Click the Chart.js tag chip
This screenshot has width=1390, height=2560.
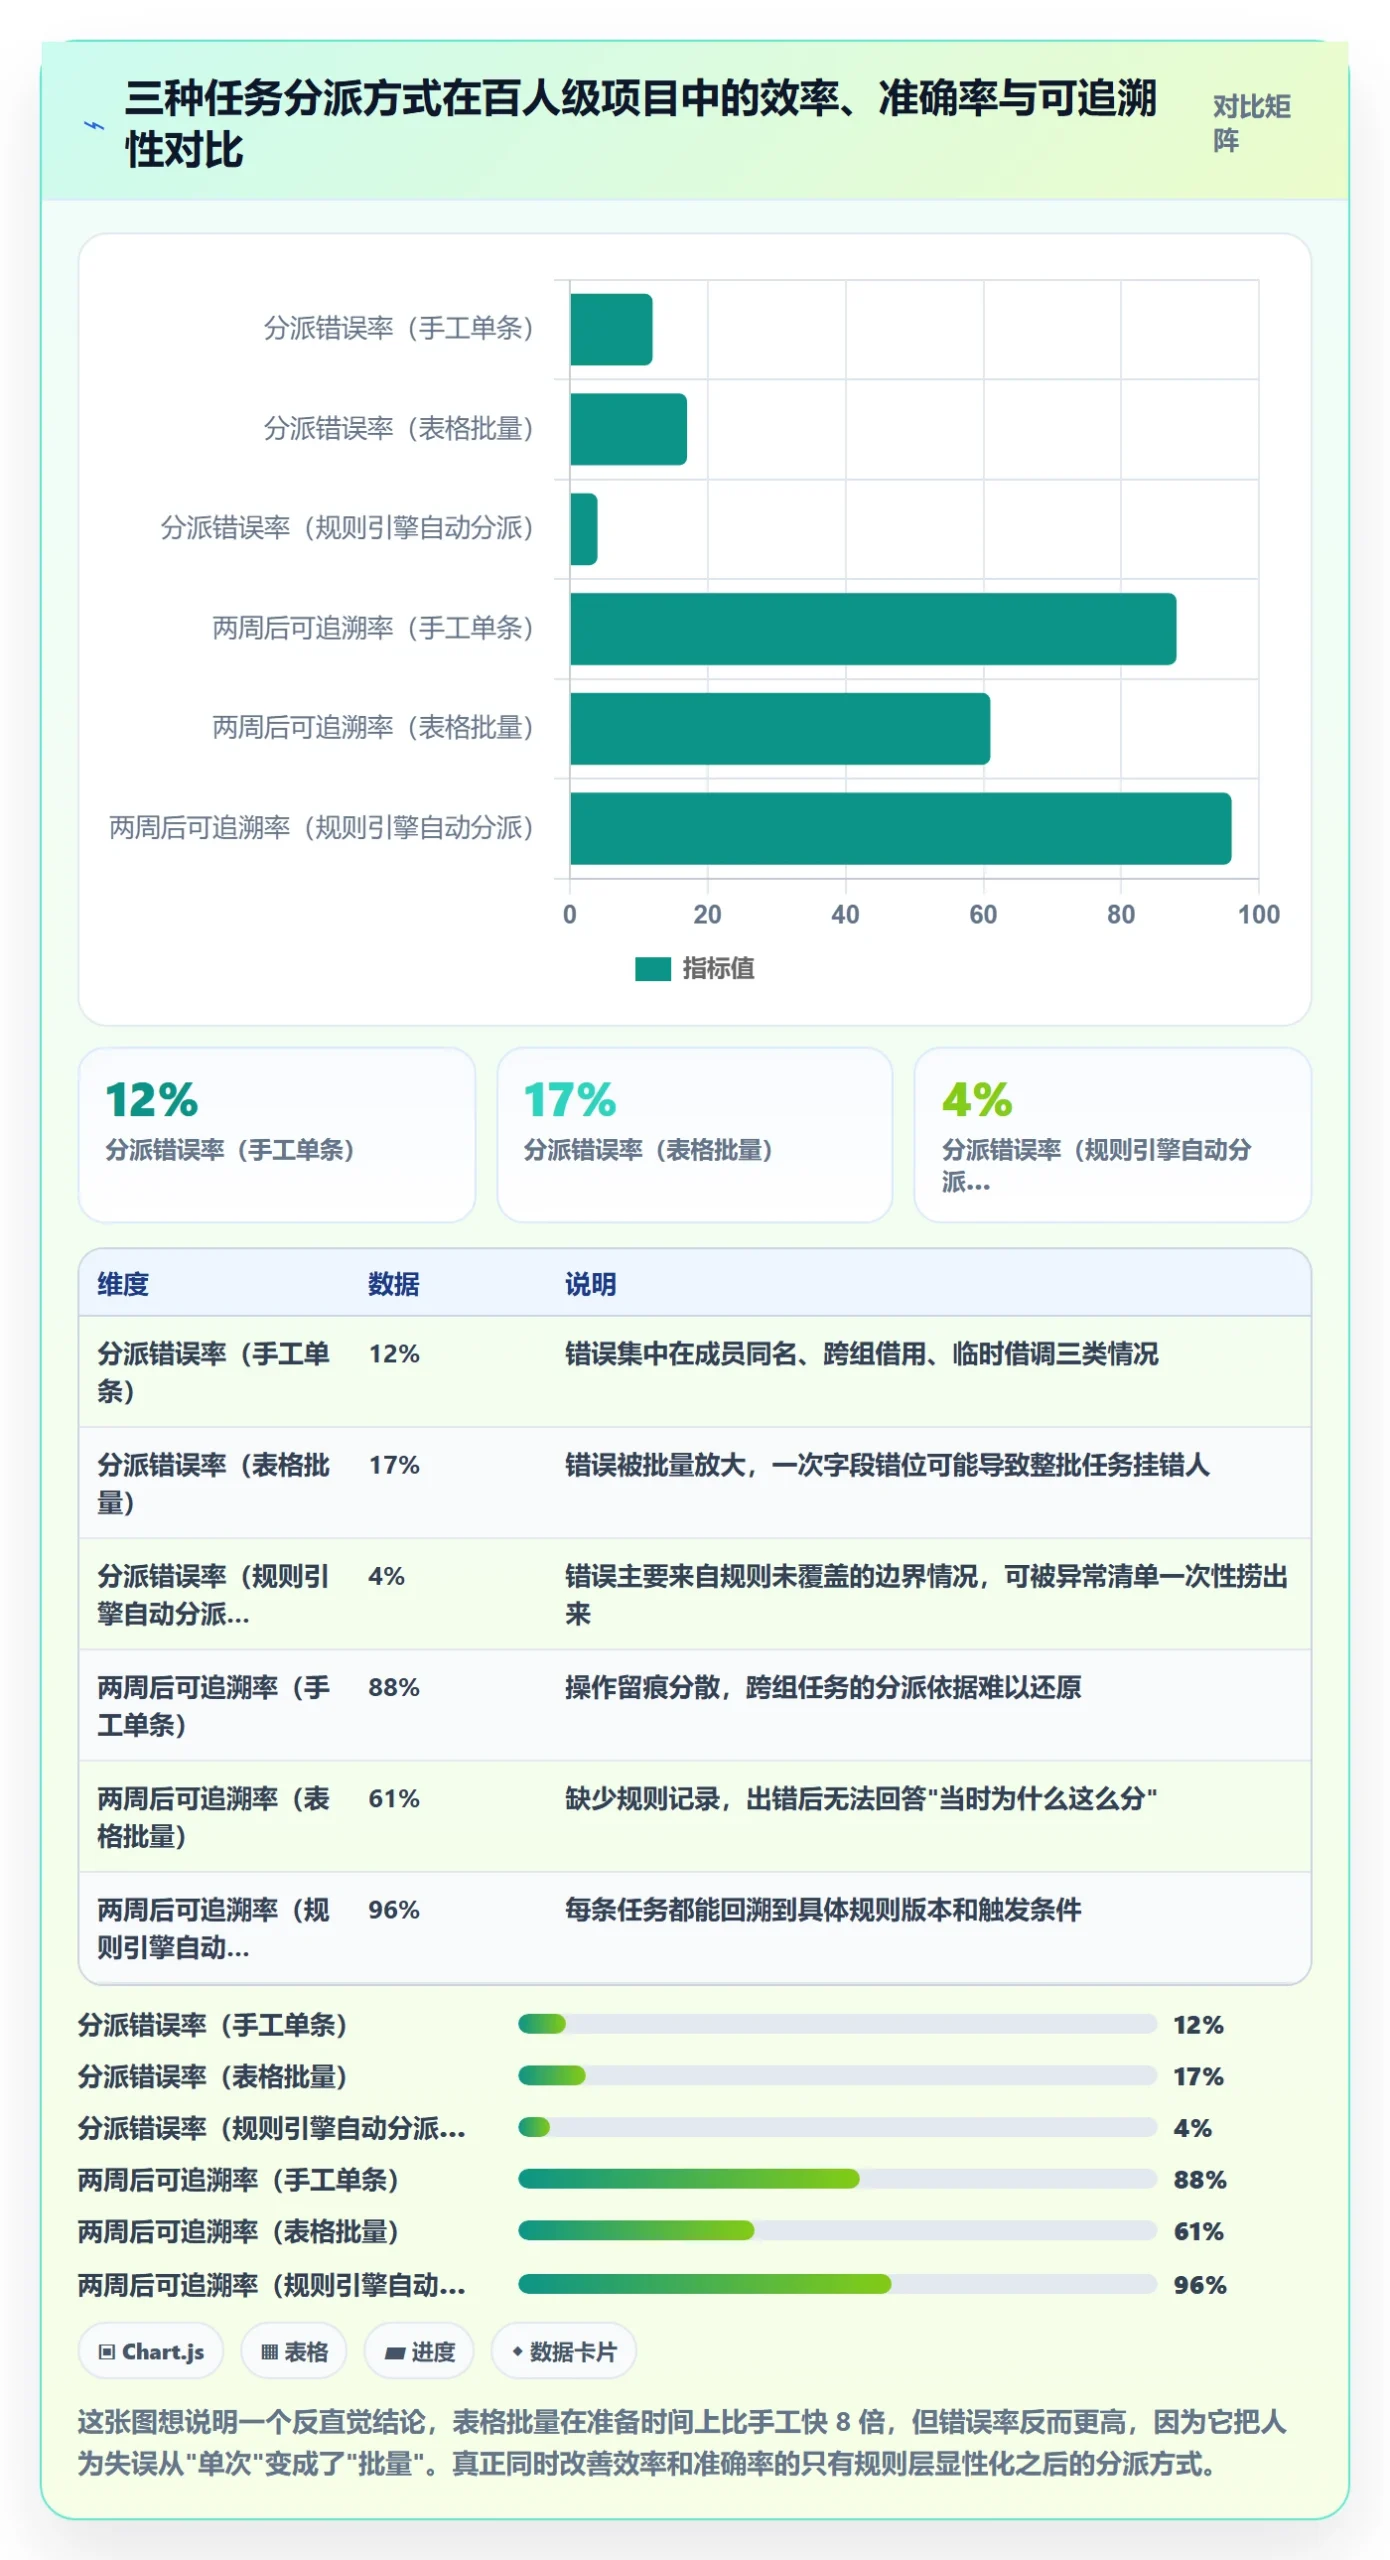pyautogui.click(x=151, y=2351)
